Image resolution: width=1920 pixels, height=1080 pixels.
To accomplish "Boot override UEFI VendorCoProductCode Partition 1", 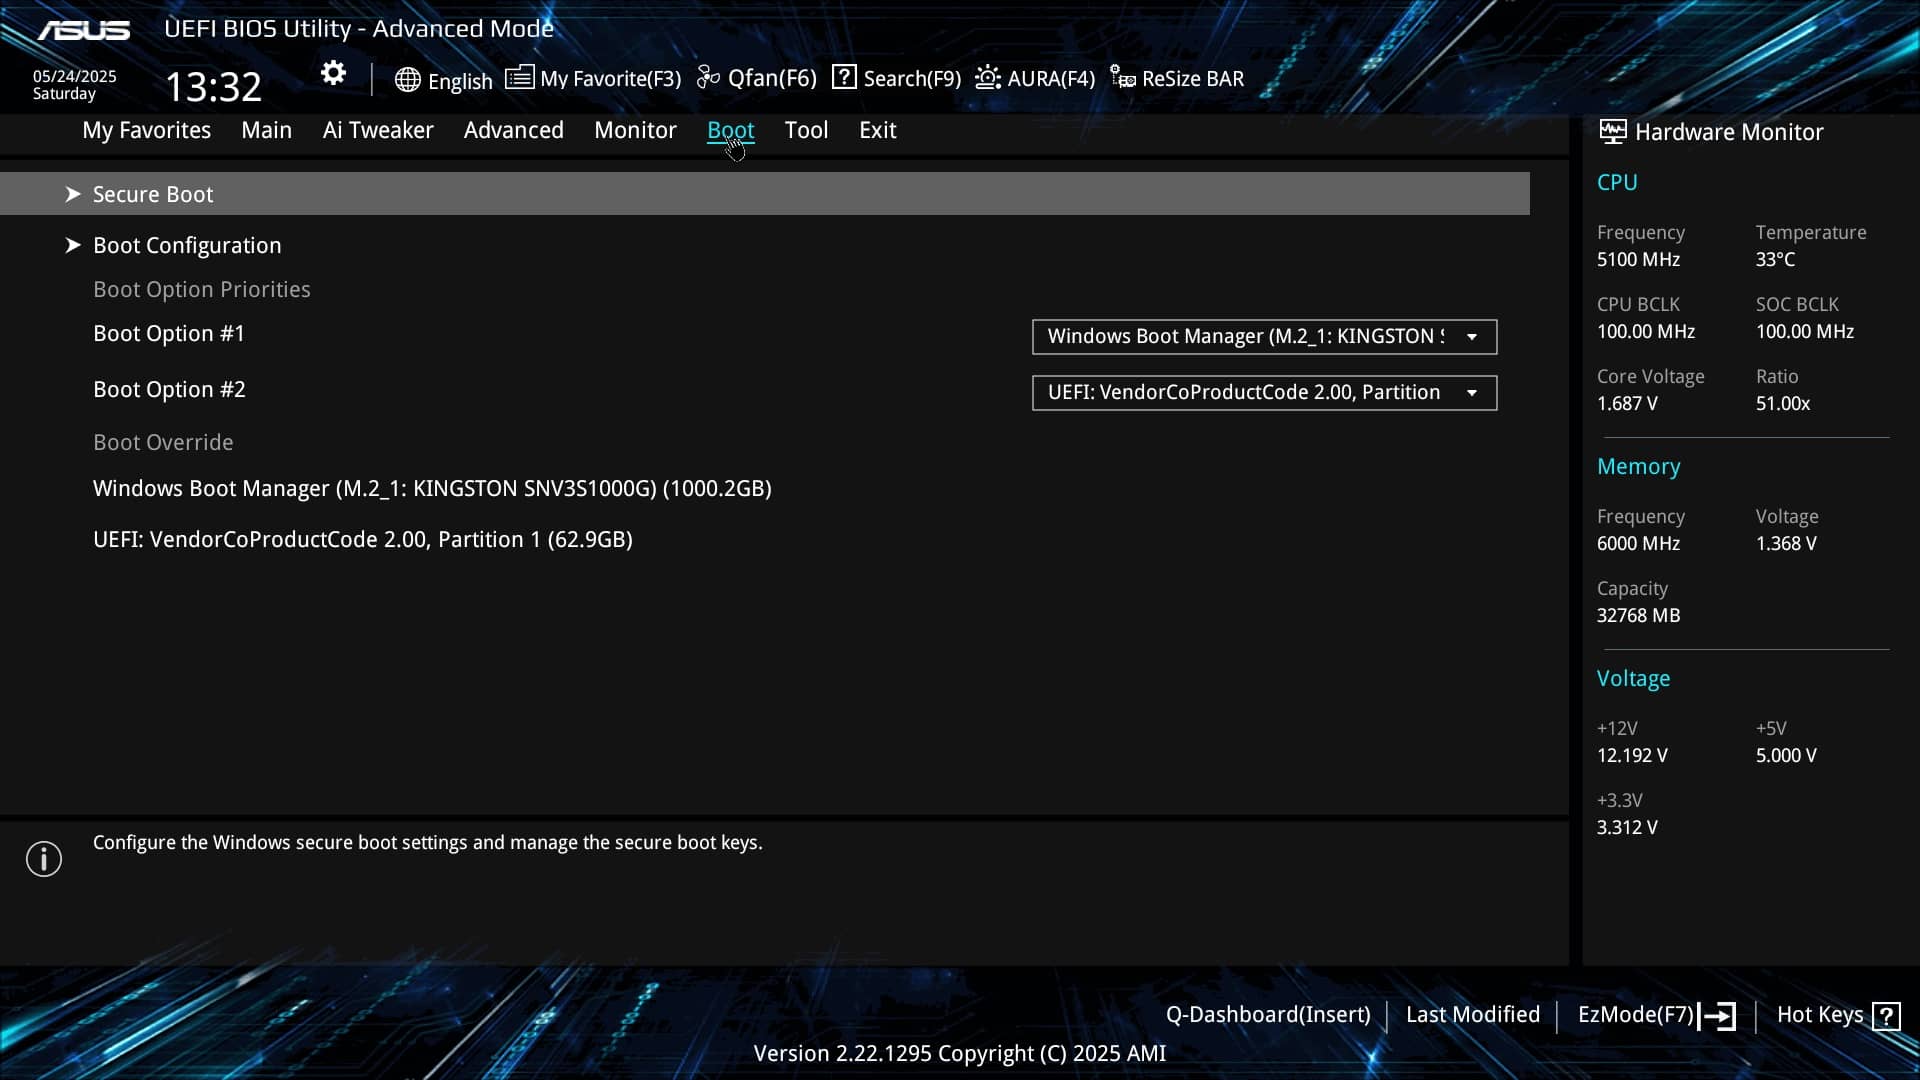I will [363, 539].
